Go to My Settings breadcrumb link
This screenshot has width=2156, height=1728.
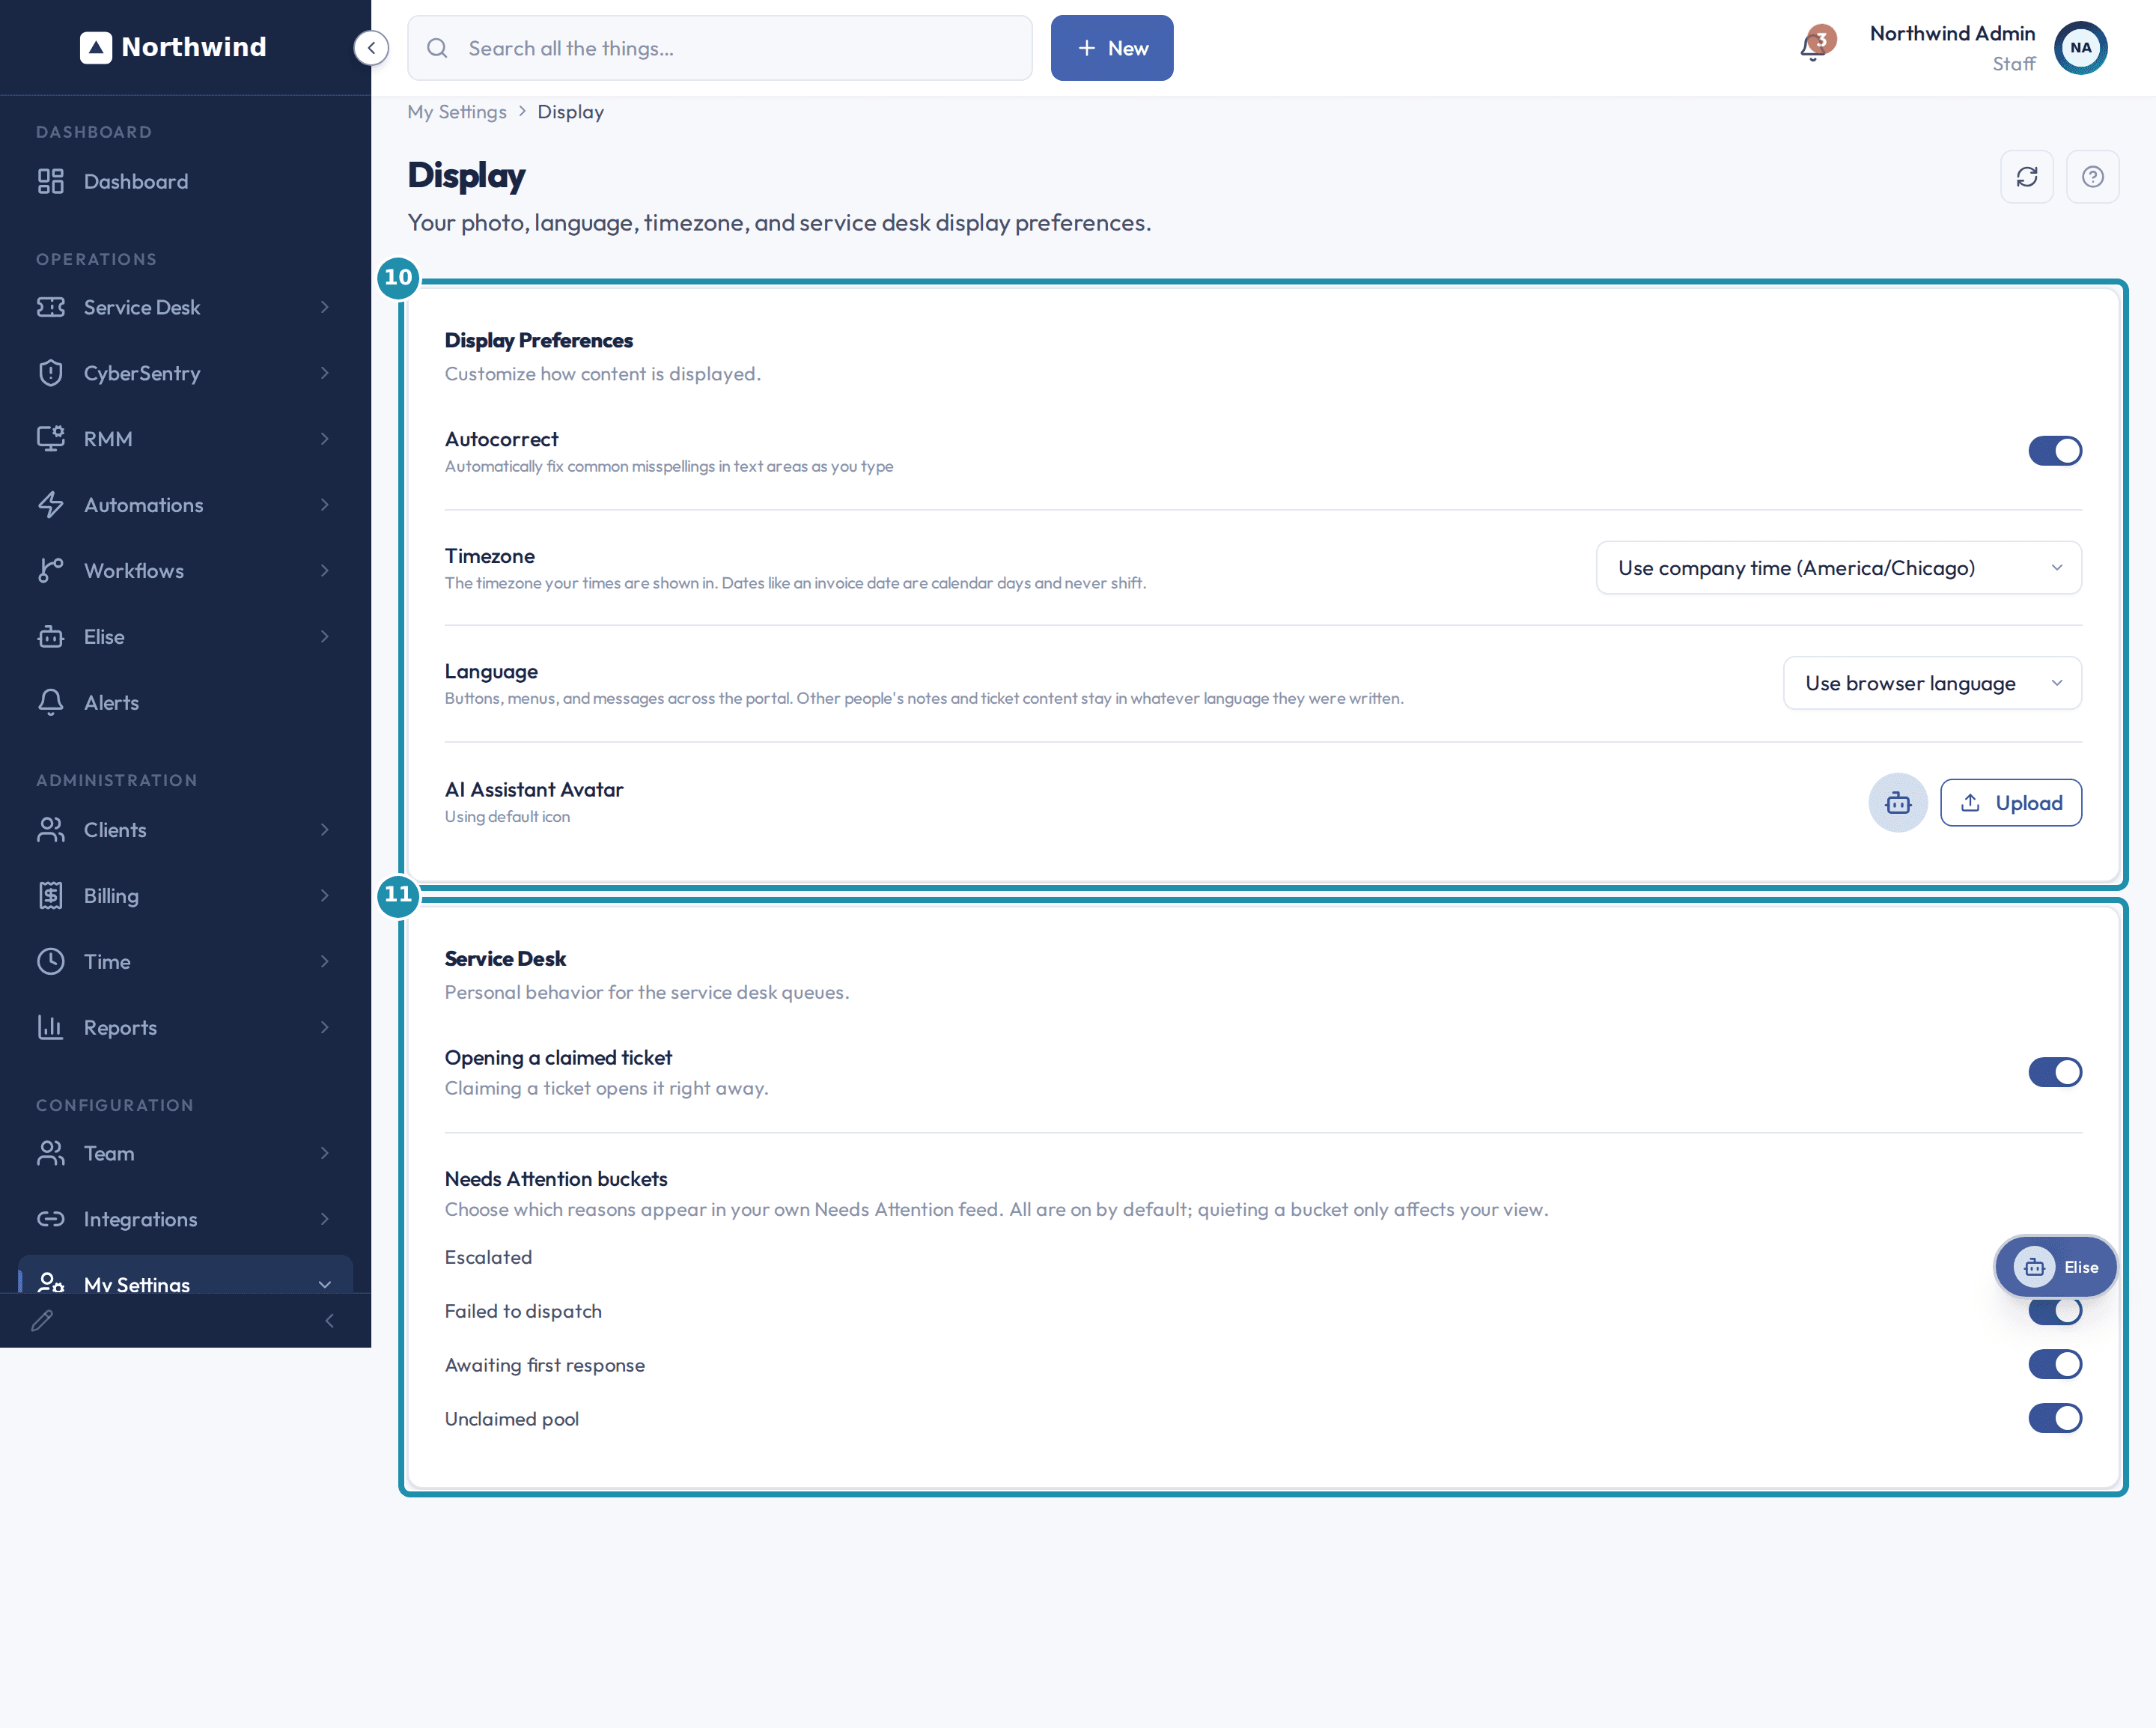pos(457,112)
